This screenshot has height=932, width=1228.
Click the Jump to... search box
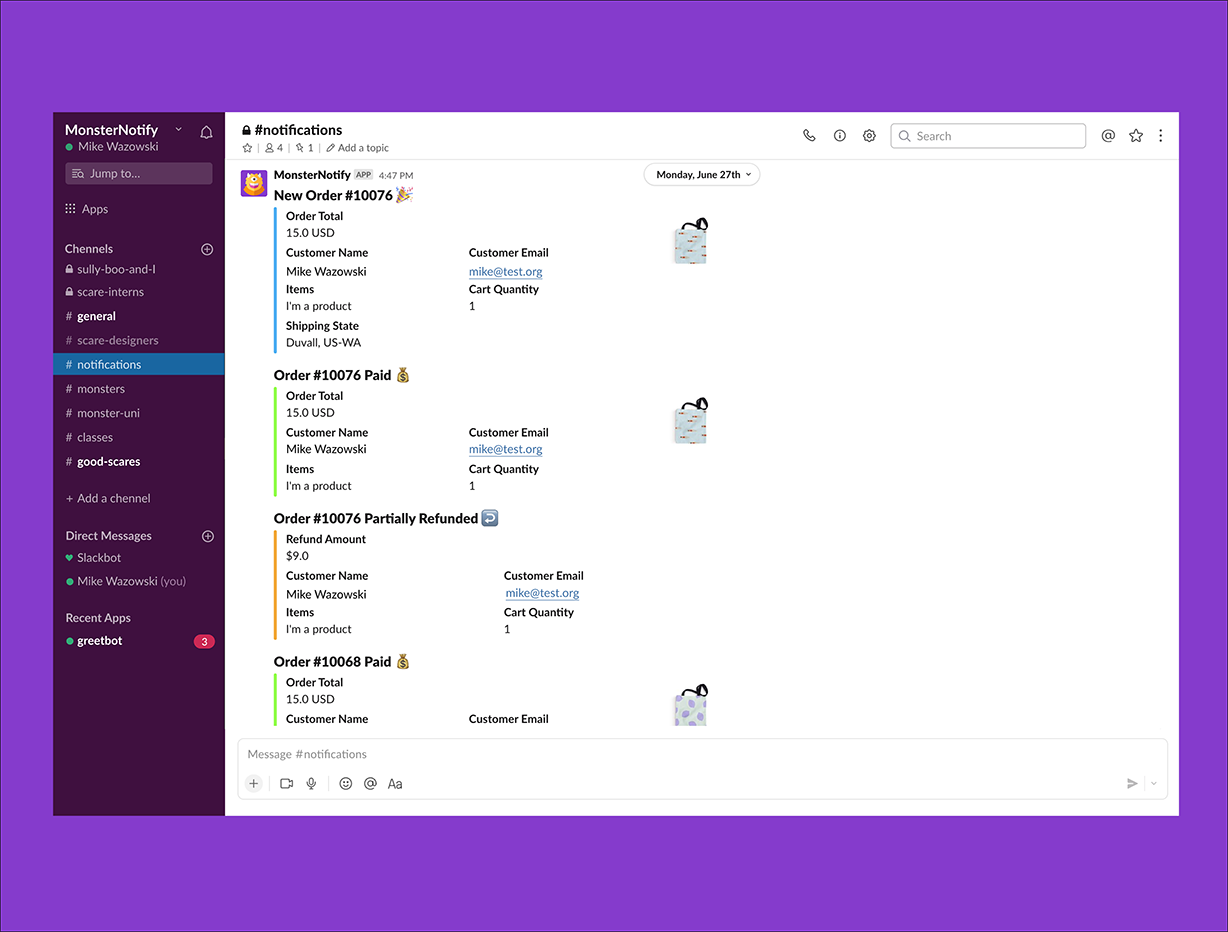139,173
